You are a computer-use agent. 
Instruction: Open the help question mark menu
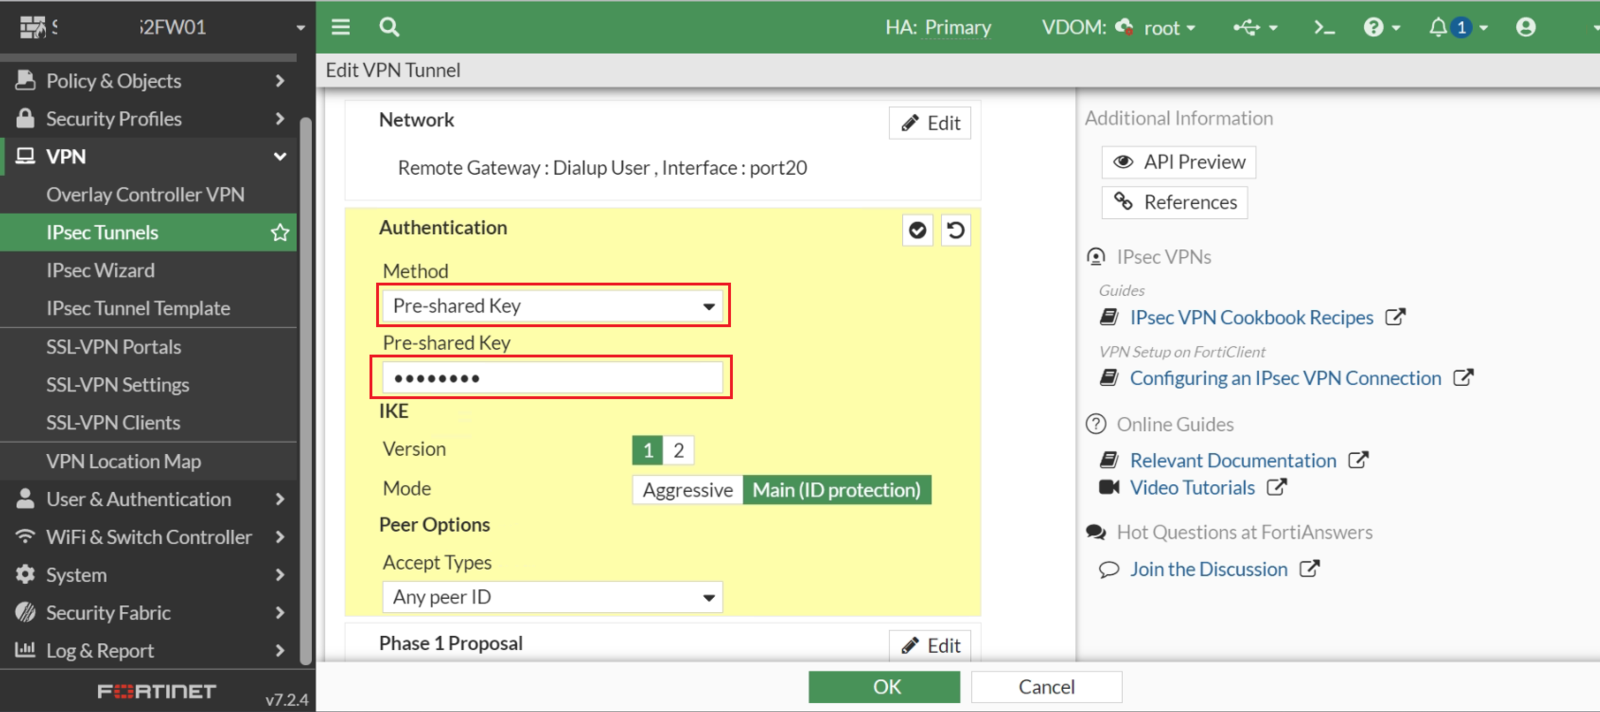pyautogui.click(x=1380, y=27)
